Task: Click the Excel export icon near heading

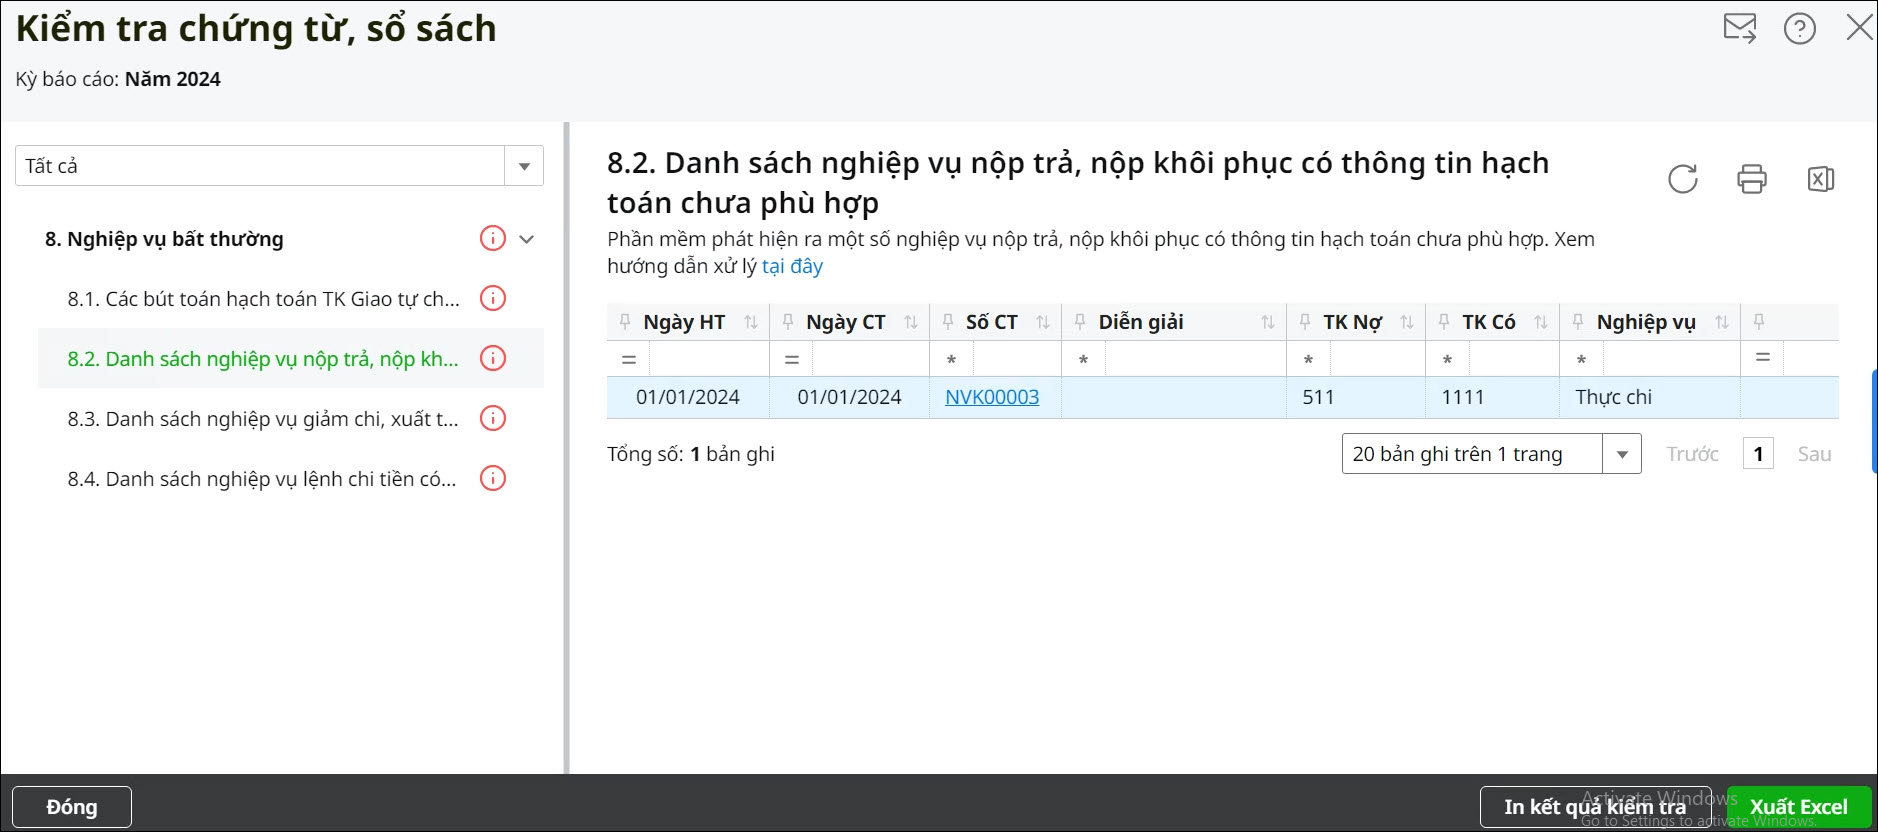Action: click(x=1821, y=179)
